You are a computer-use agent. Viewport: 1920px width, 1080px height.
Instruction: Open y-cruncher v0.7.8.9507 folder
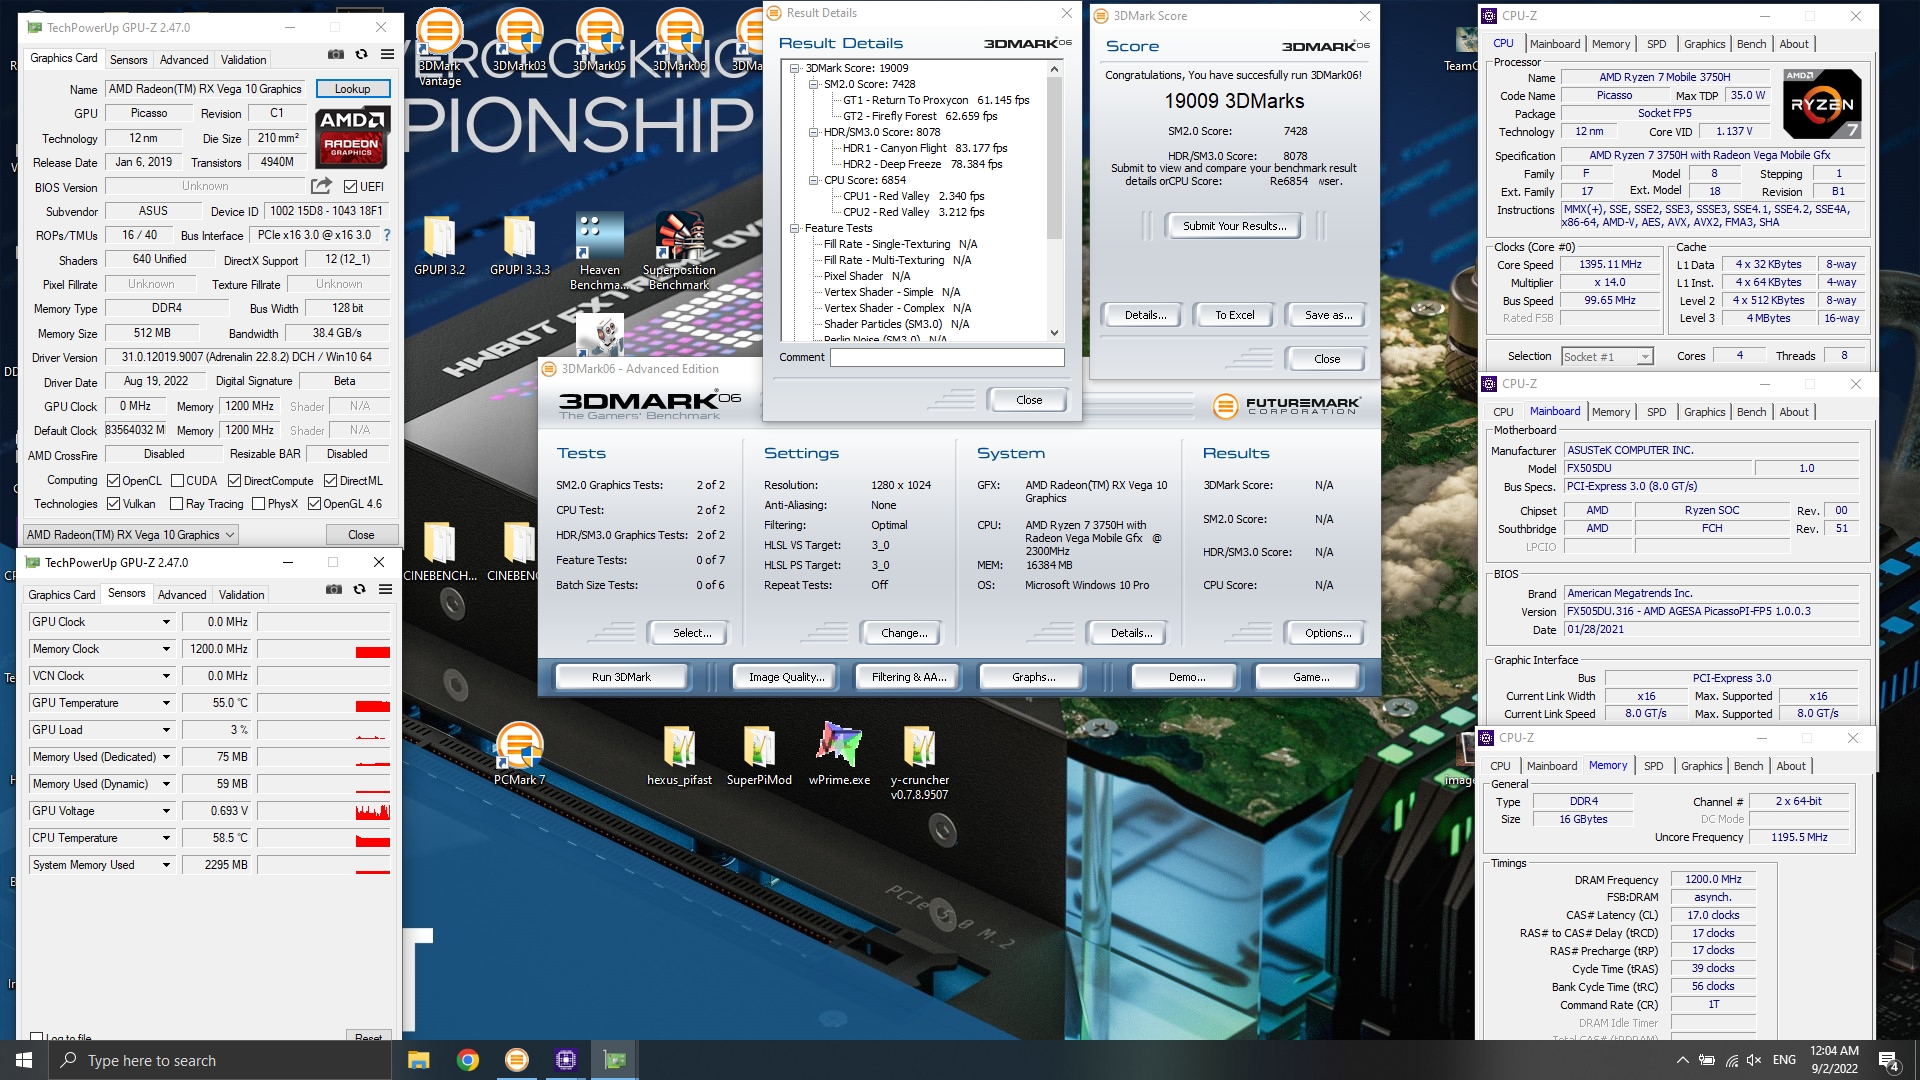tap(920, 762)
